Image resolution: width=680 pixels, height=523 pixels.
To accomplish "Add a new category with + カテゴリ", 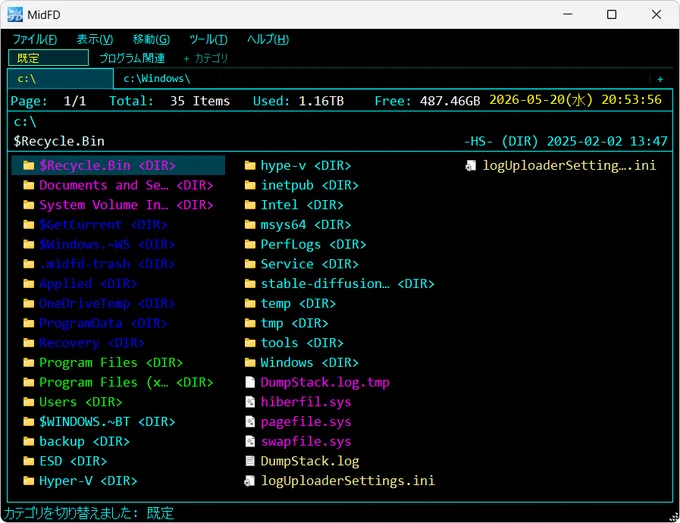I will click(205, 58).
